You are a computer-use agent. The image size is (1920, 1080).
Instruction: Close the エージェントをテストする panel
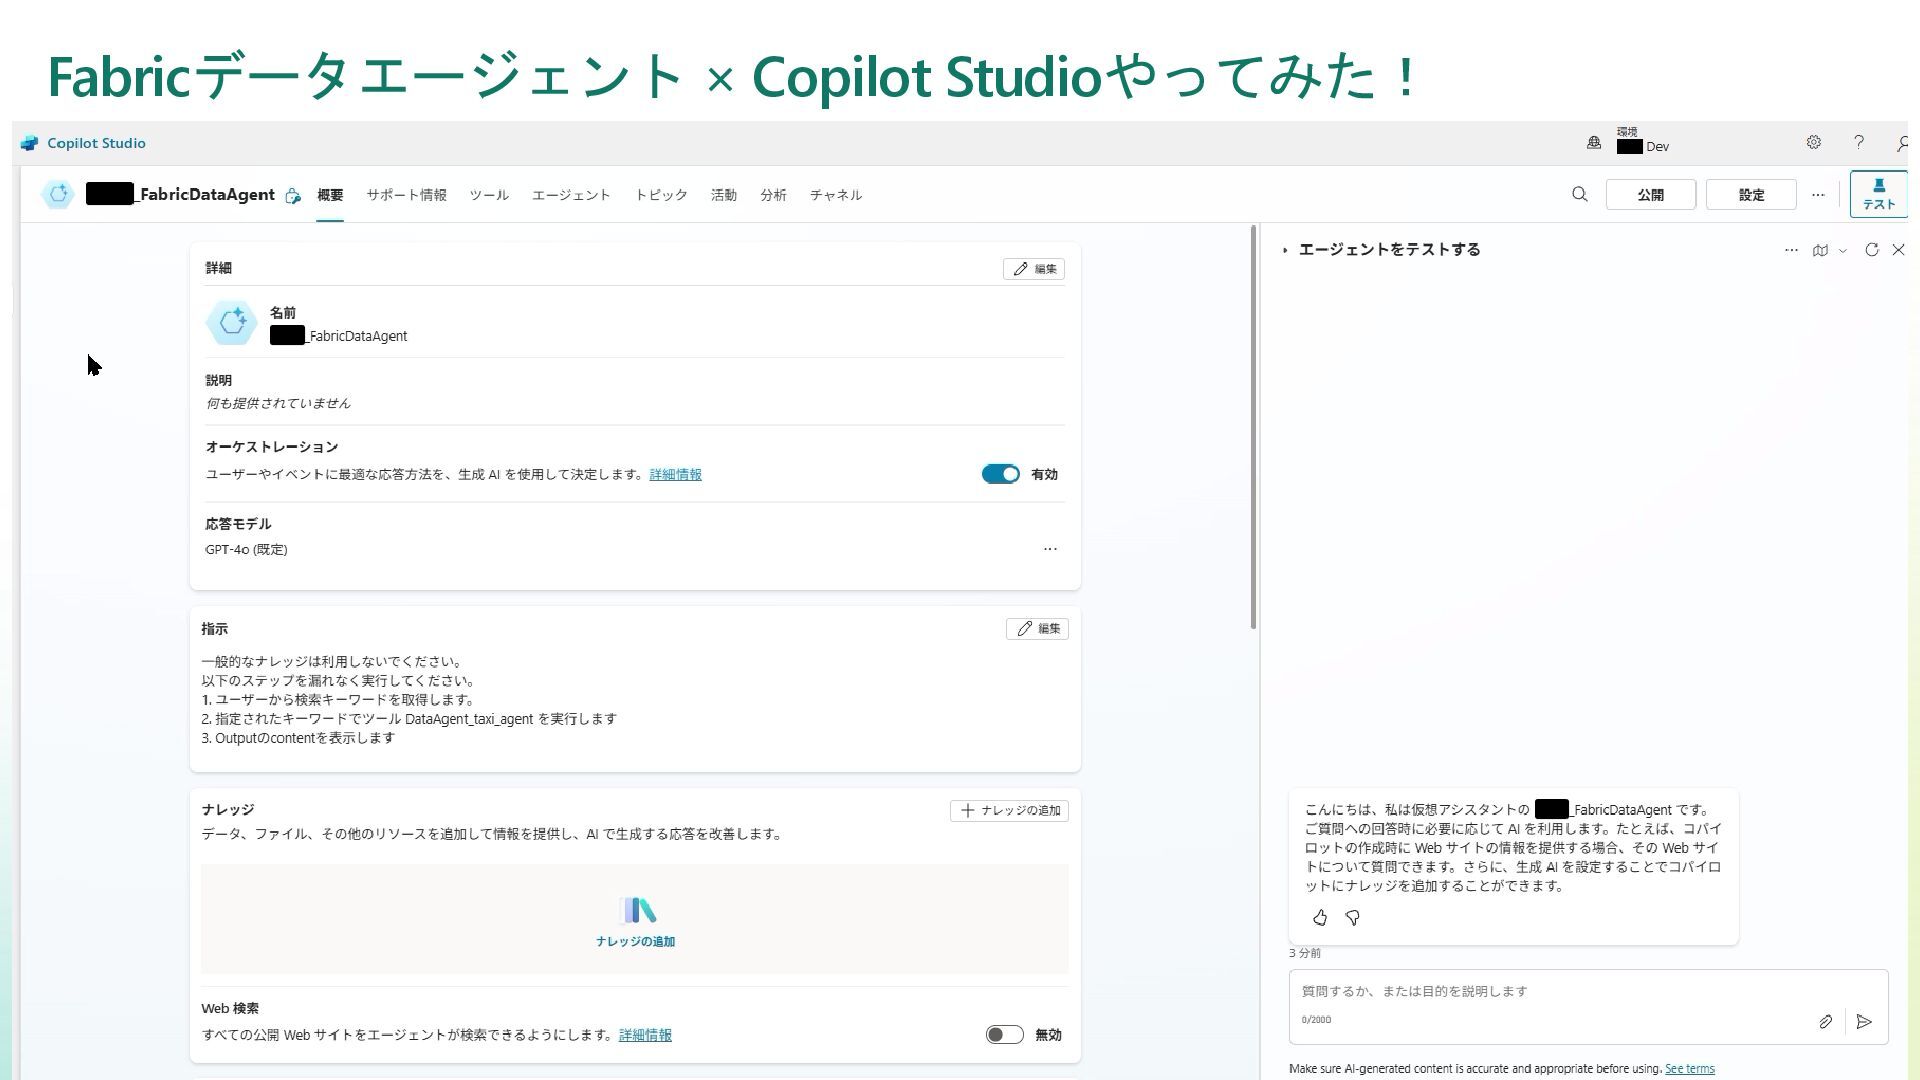click(1898, 250)
